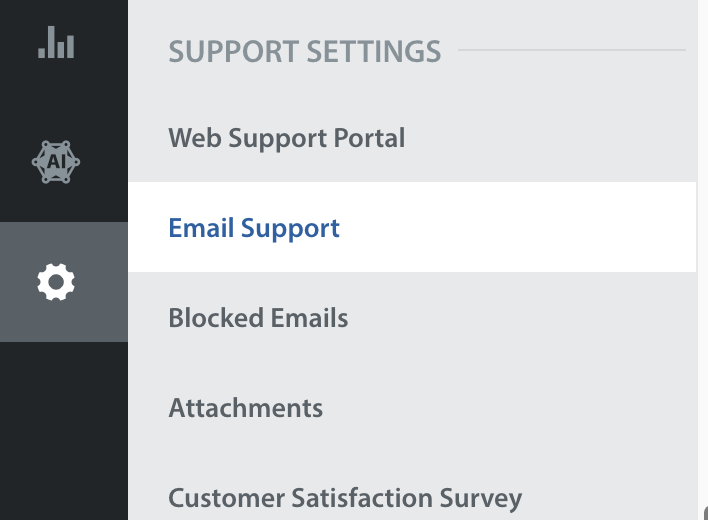Click the word Survey in the last item
This screenshot has height=520, width=708.
(480, 499)
